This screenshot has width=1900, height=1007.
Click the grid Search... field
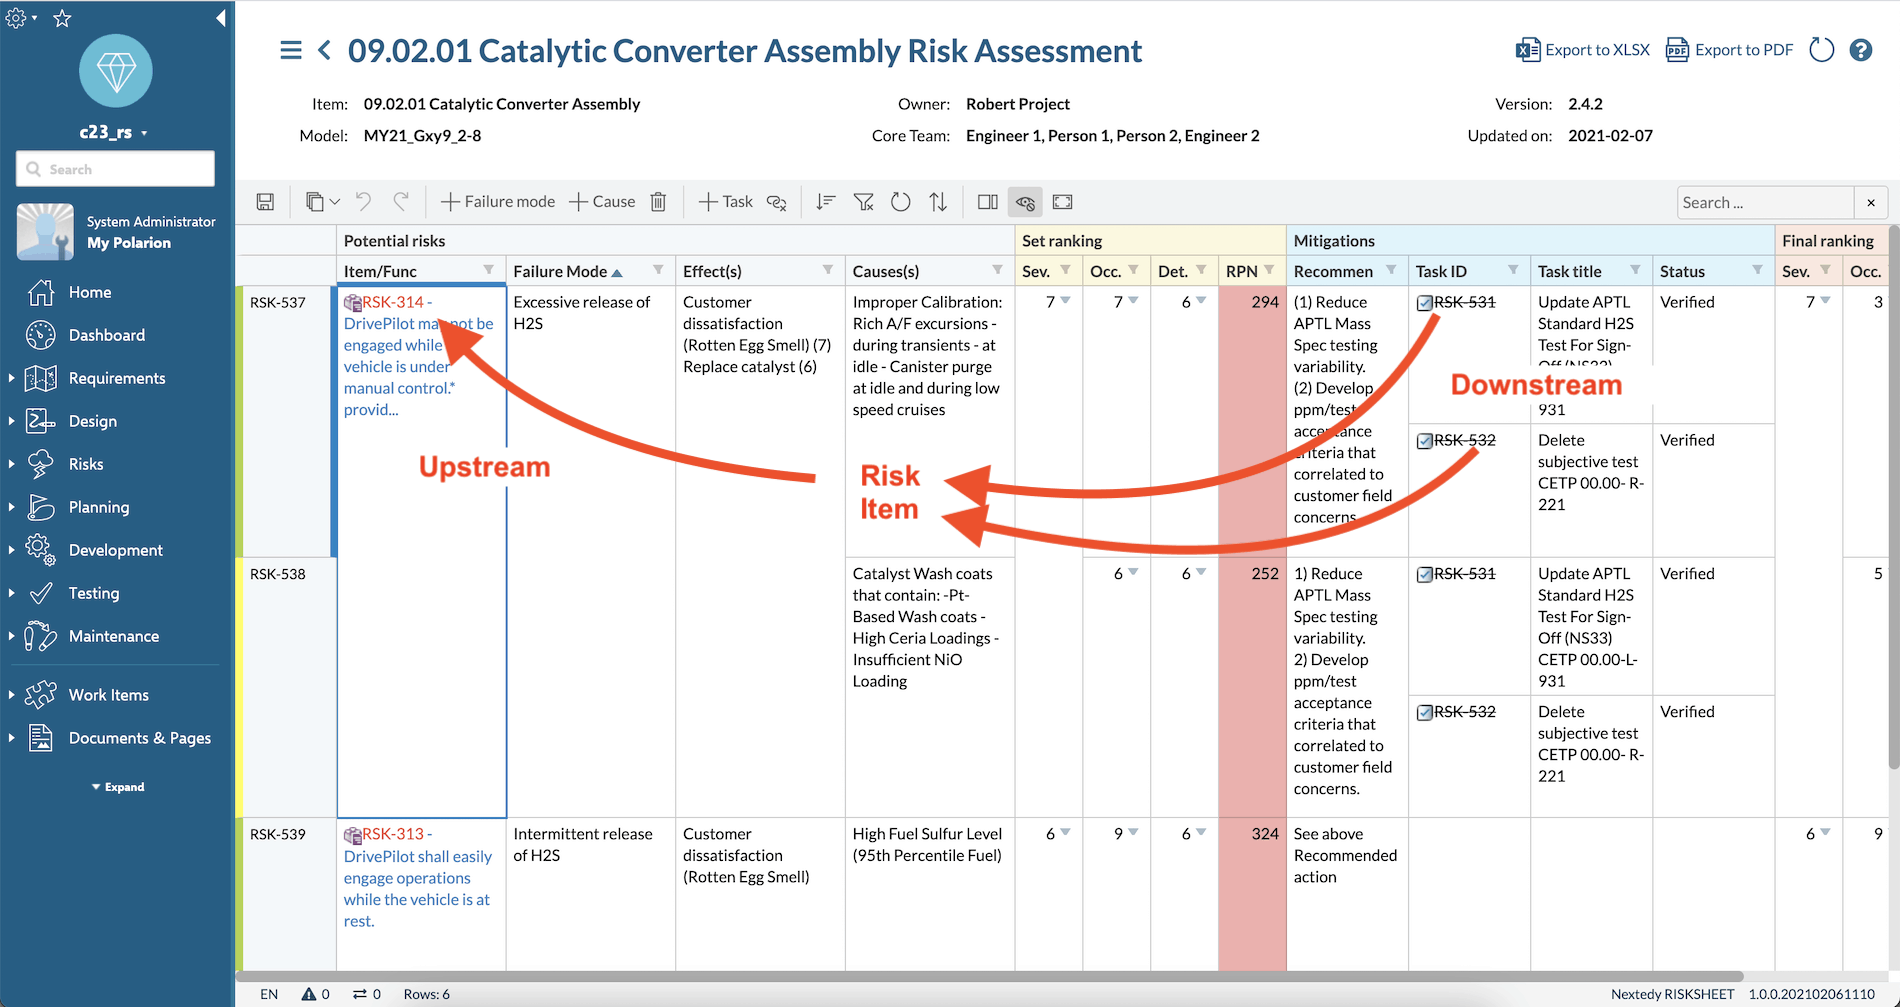coord(1765,202)
